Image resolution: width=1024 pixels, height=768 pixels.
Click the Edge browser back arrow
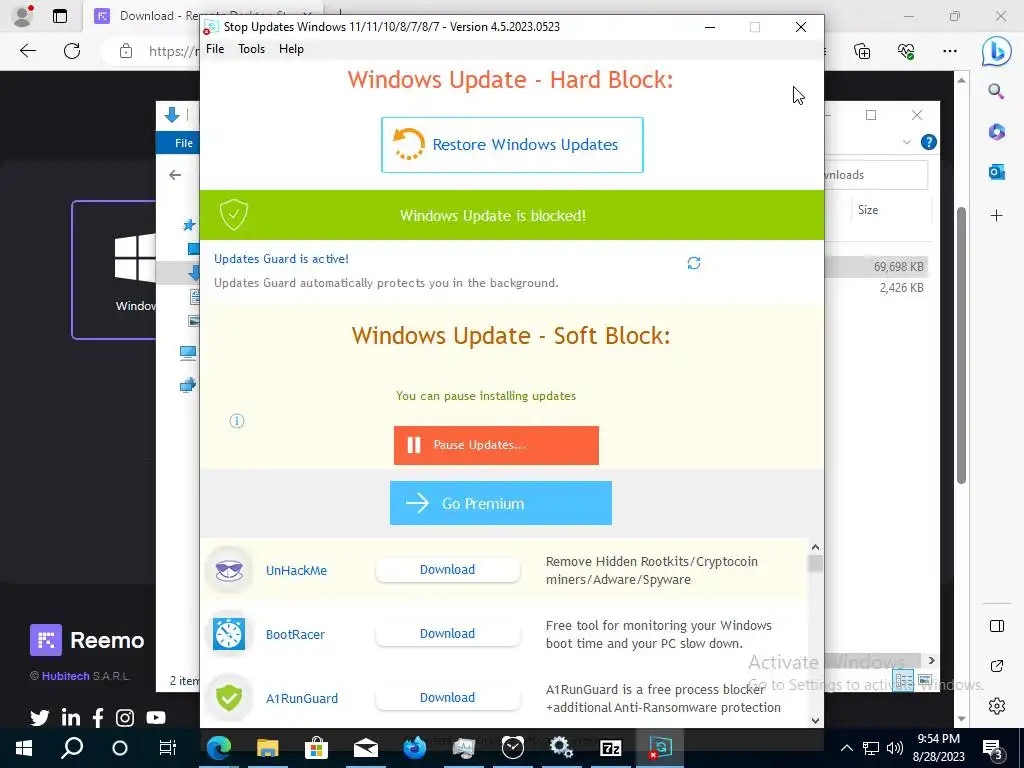27,51
